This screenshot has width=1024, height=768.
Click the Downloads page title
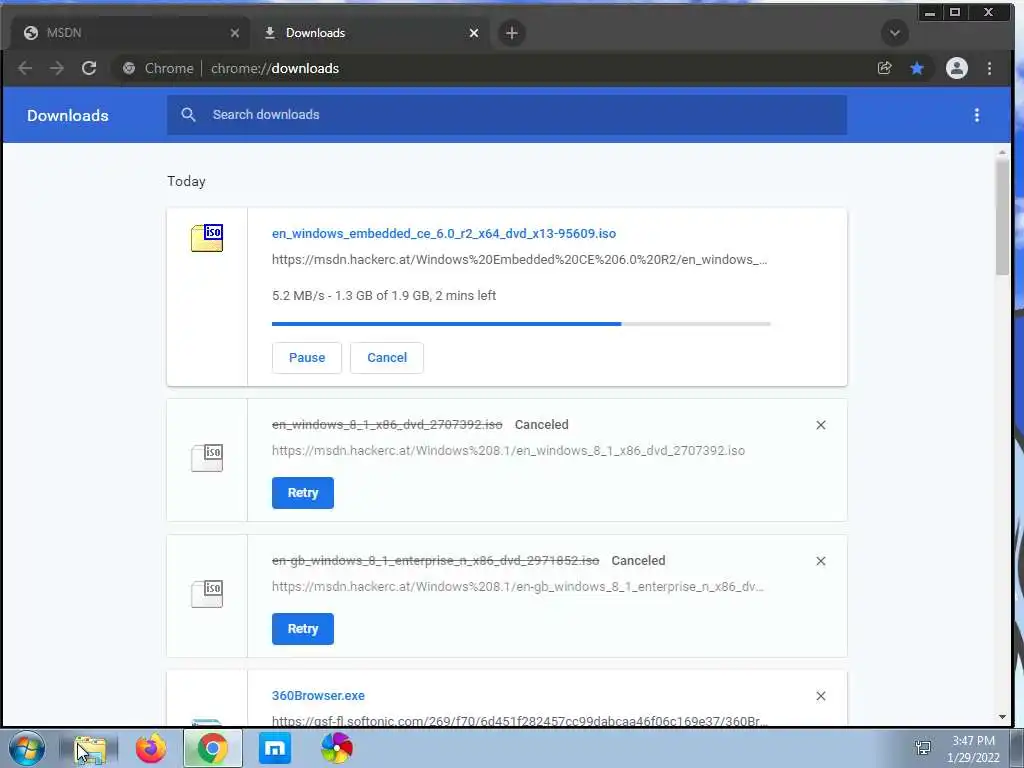(x=67, y=116)
